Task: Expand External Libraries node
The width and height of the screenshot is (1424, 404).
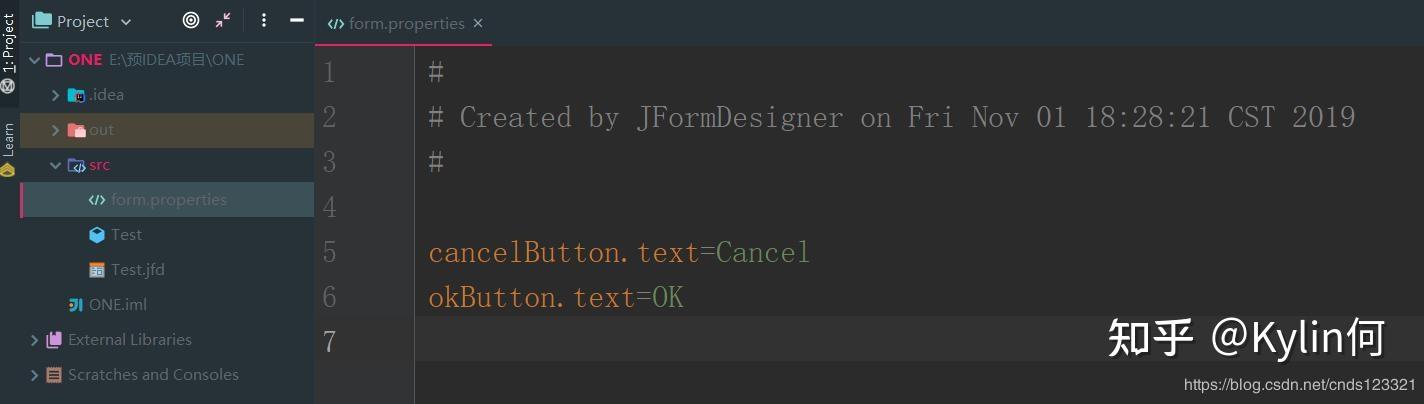Action: (35, 340)
